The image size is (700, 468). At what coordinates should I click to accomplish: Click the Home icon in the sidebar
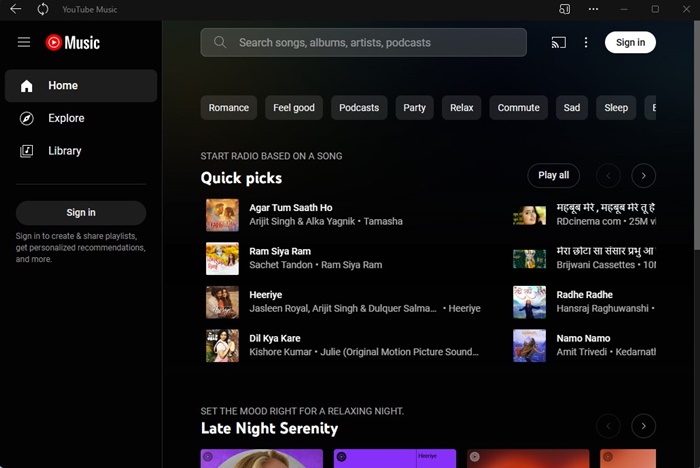[27, 86]
